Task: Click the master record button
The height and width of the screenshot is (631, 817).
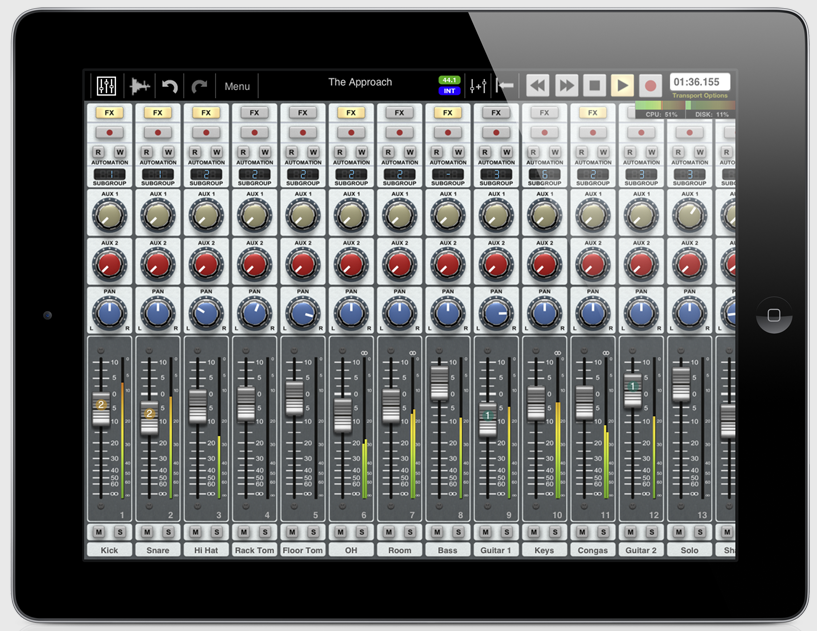Action: 650,85
